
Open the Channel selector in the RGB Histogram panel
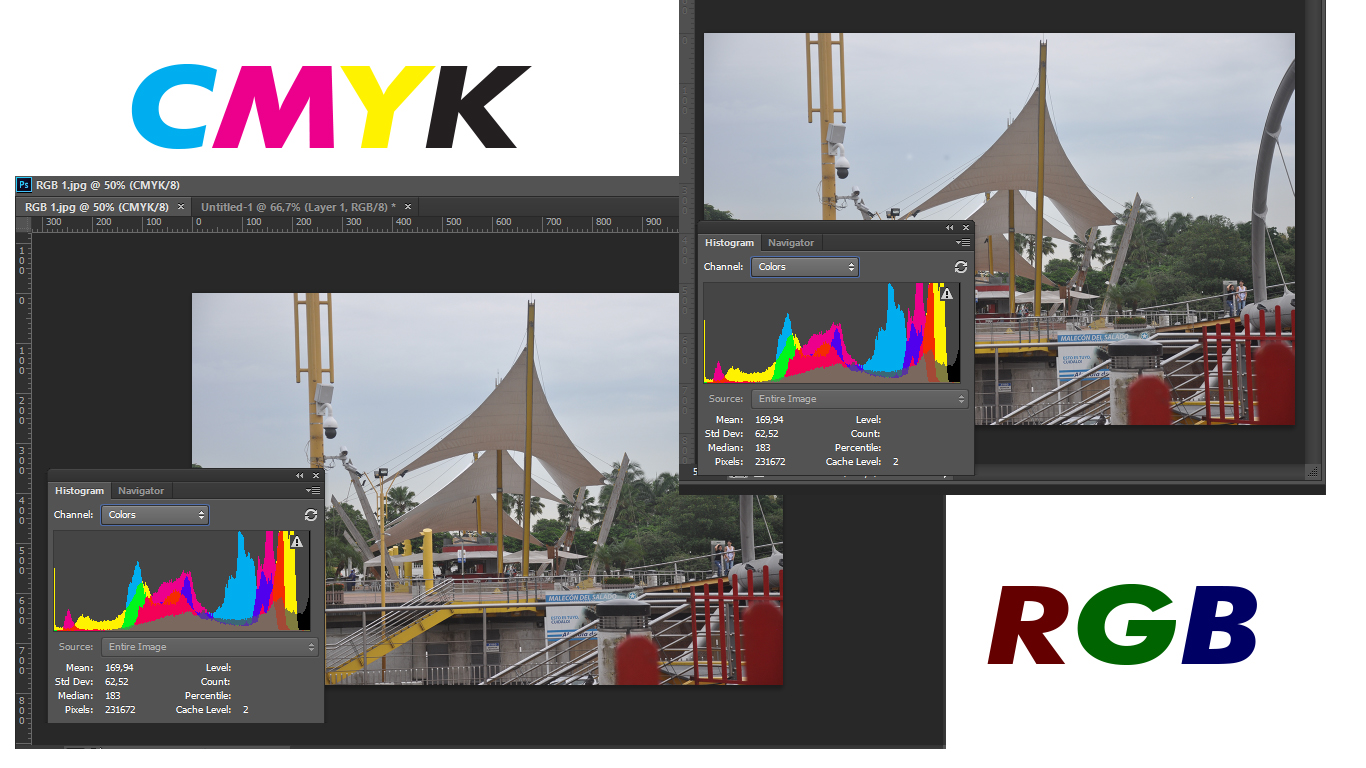tap(805, 266)
